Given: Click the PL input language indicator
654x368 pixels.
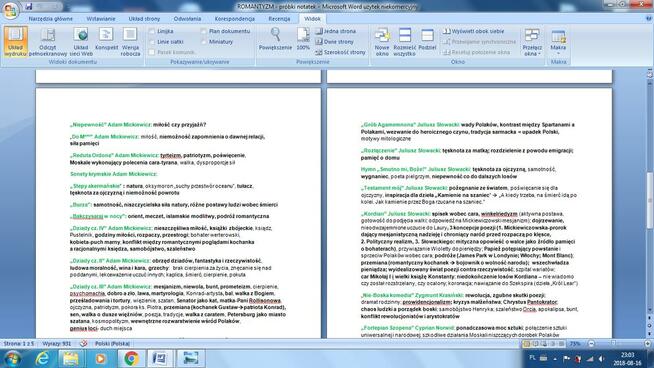Looking at the screenshot, I should 532,358.
